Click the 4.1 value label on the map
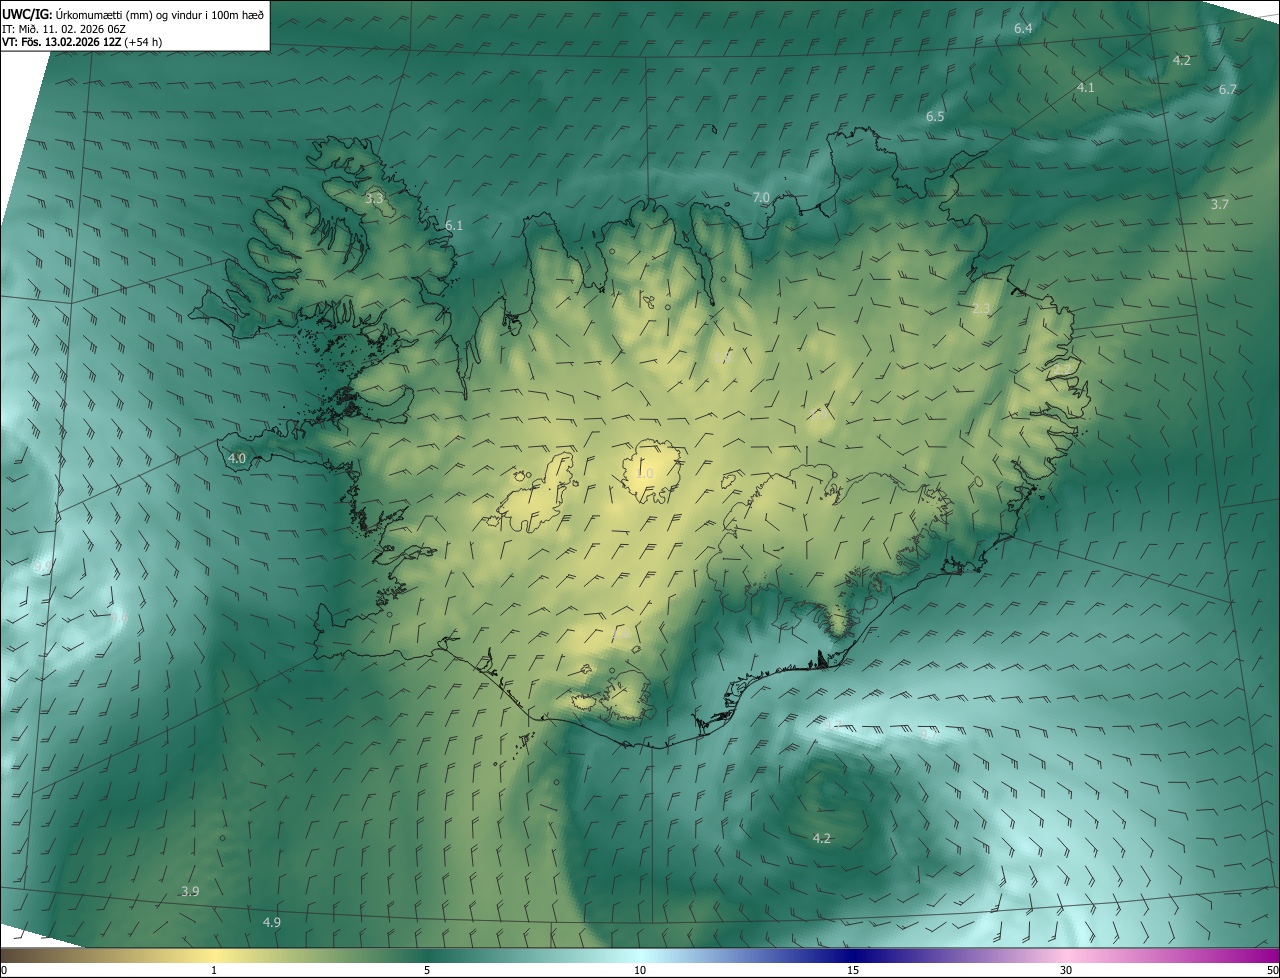Screen dimensions: 1280x978 tap(1085, 87)
